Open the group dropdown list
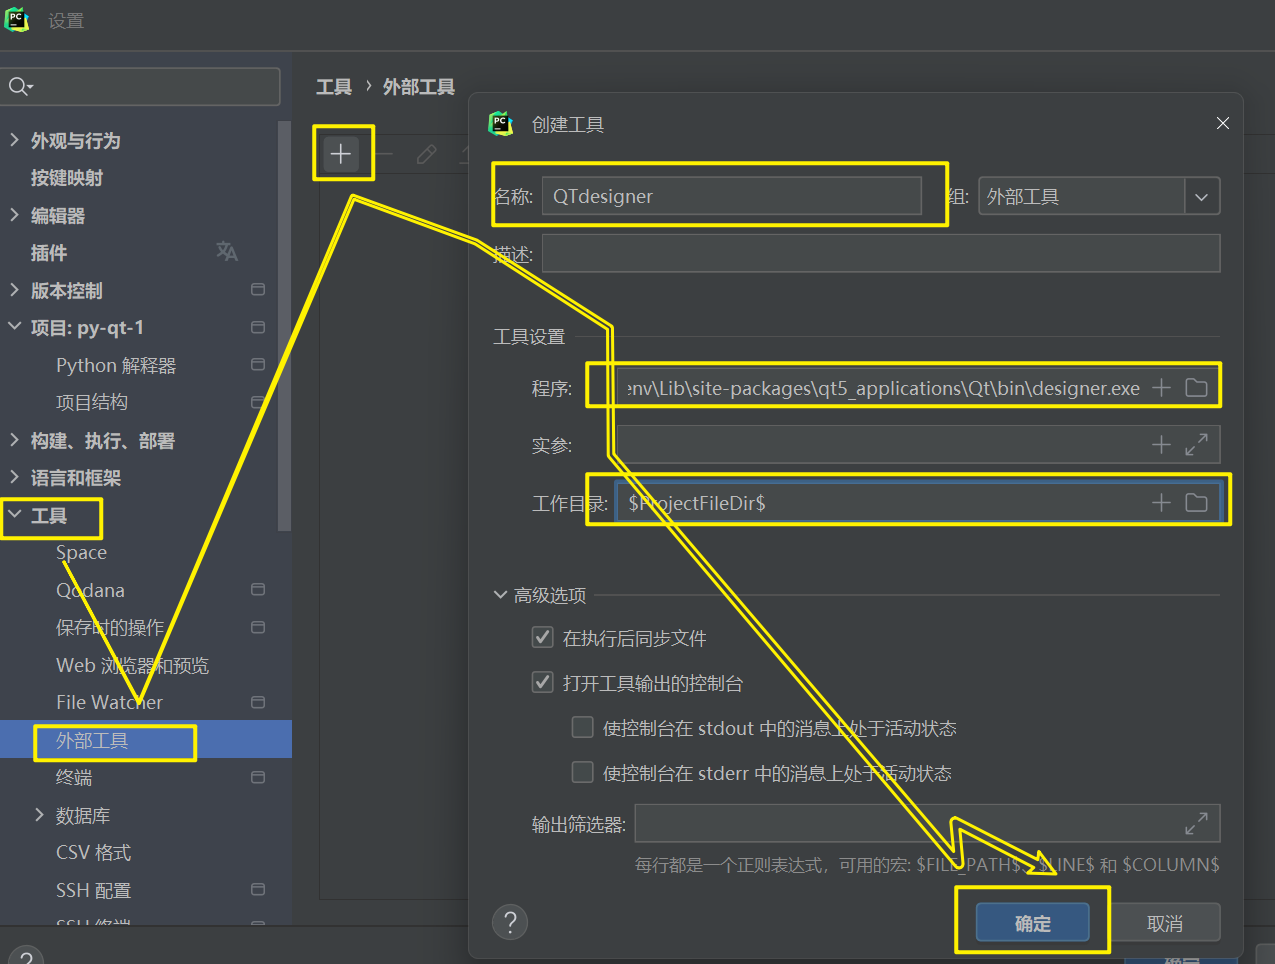This screenshot has width=1275, height=964. [x=1201, y=197]
